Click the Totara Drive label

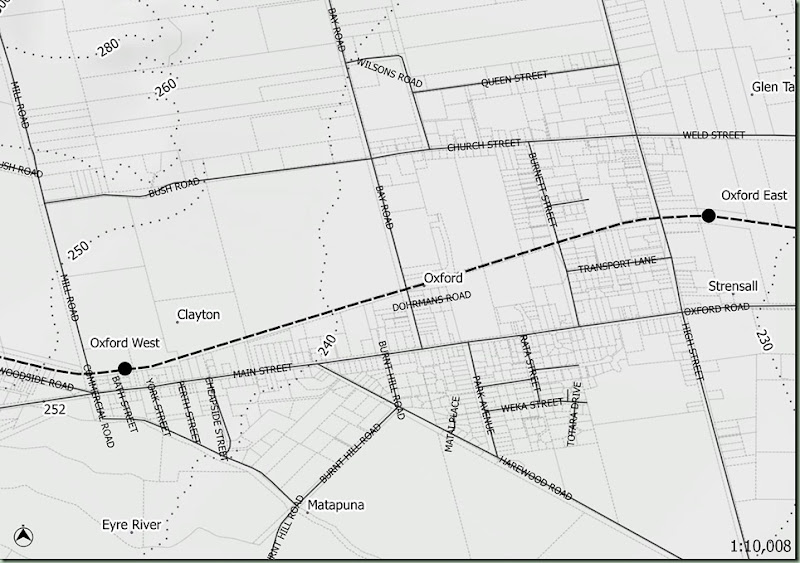(x=574, y=414)
